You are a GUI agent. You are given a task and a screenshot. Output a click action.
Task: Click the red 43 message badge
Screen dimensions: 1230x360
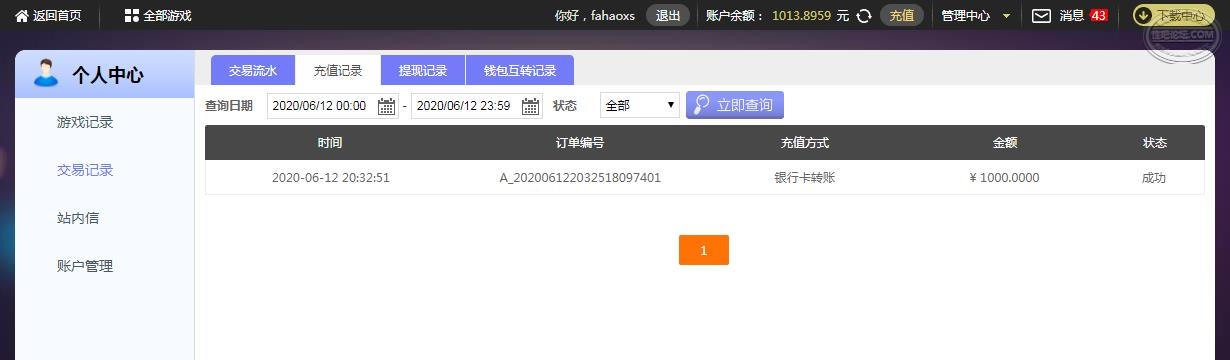point(1098,16)
